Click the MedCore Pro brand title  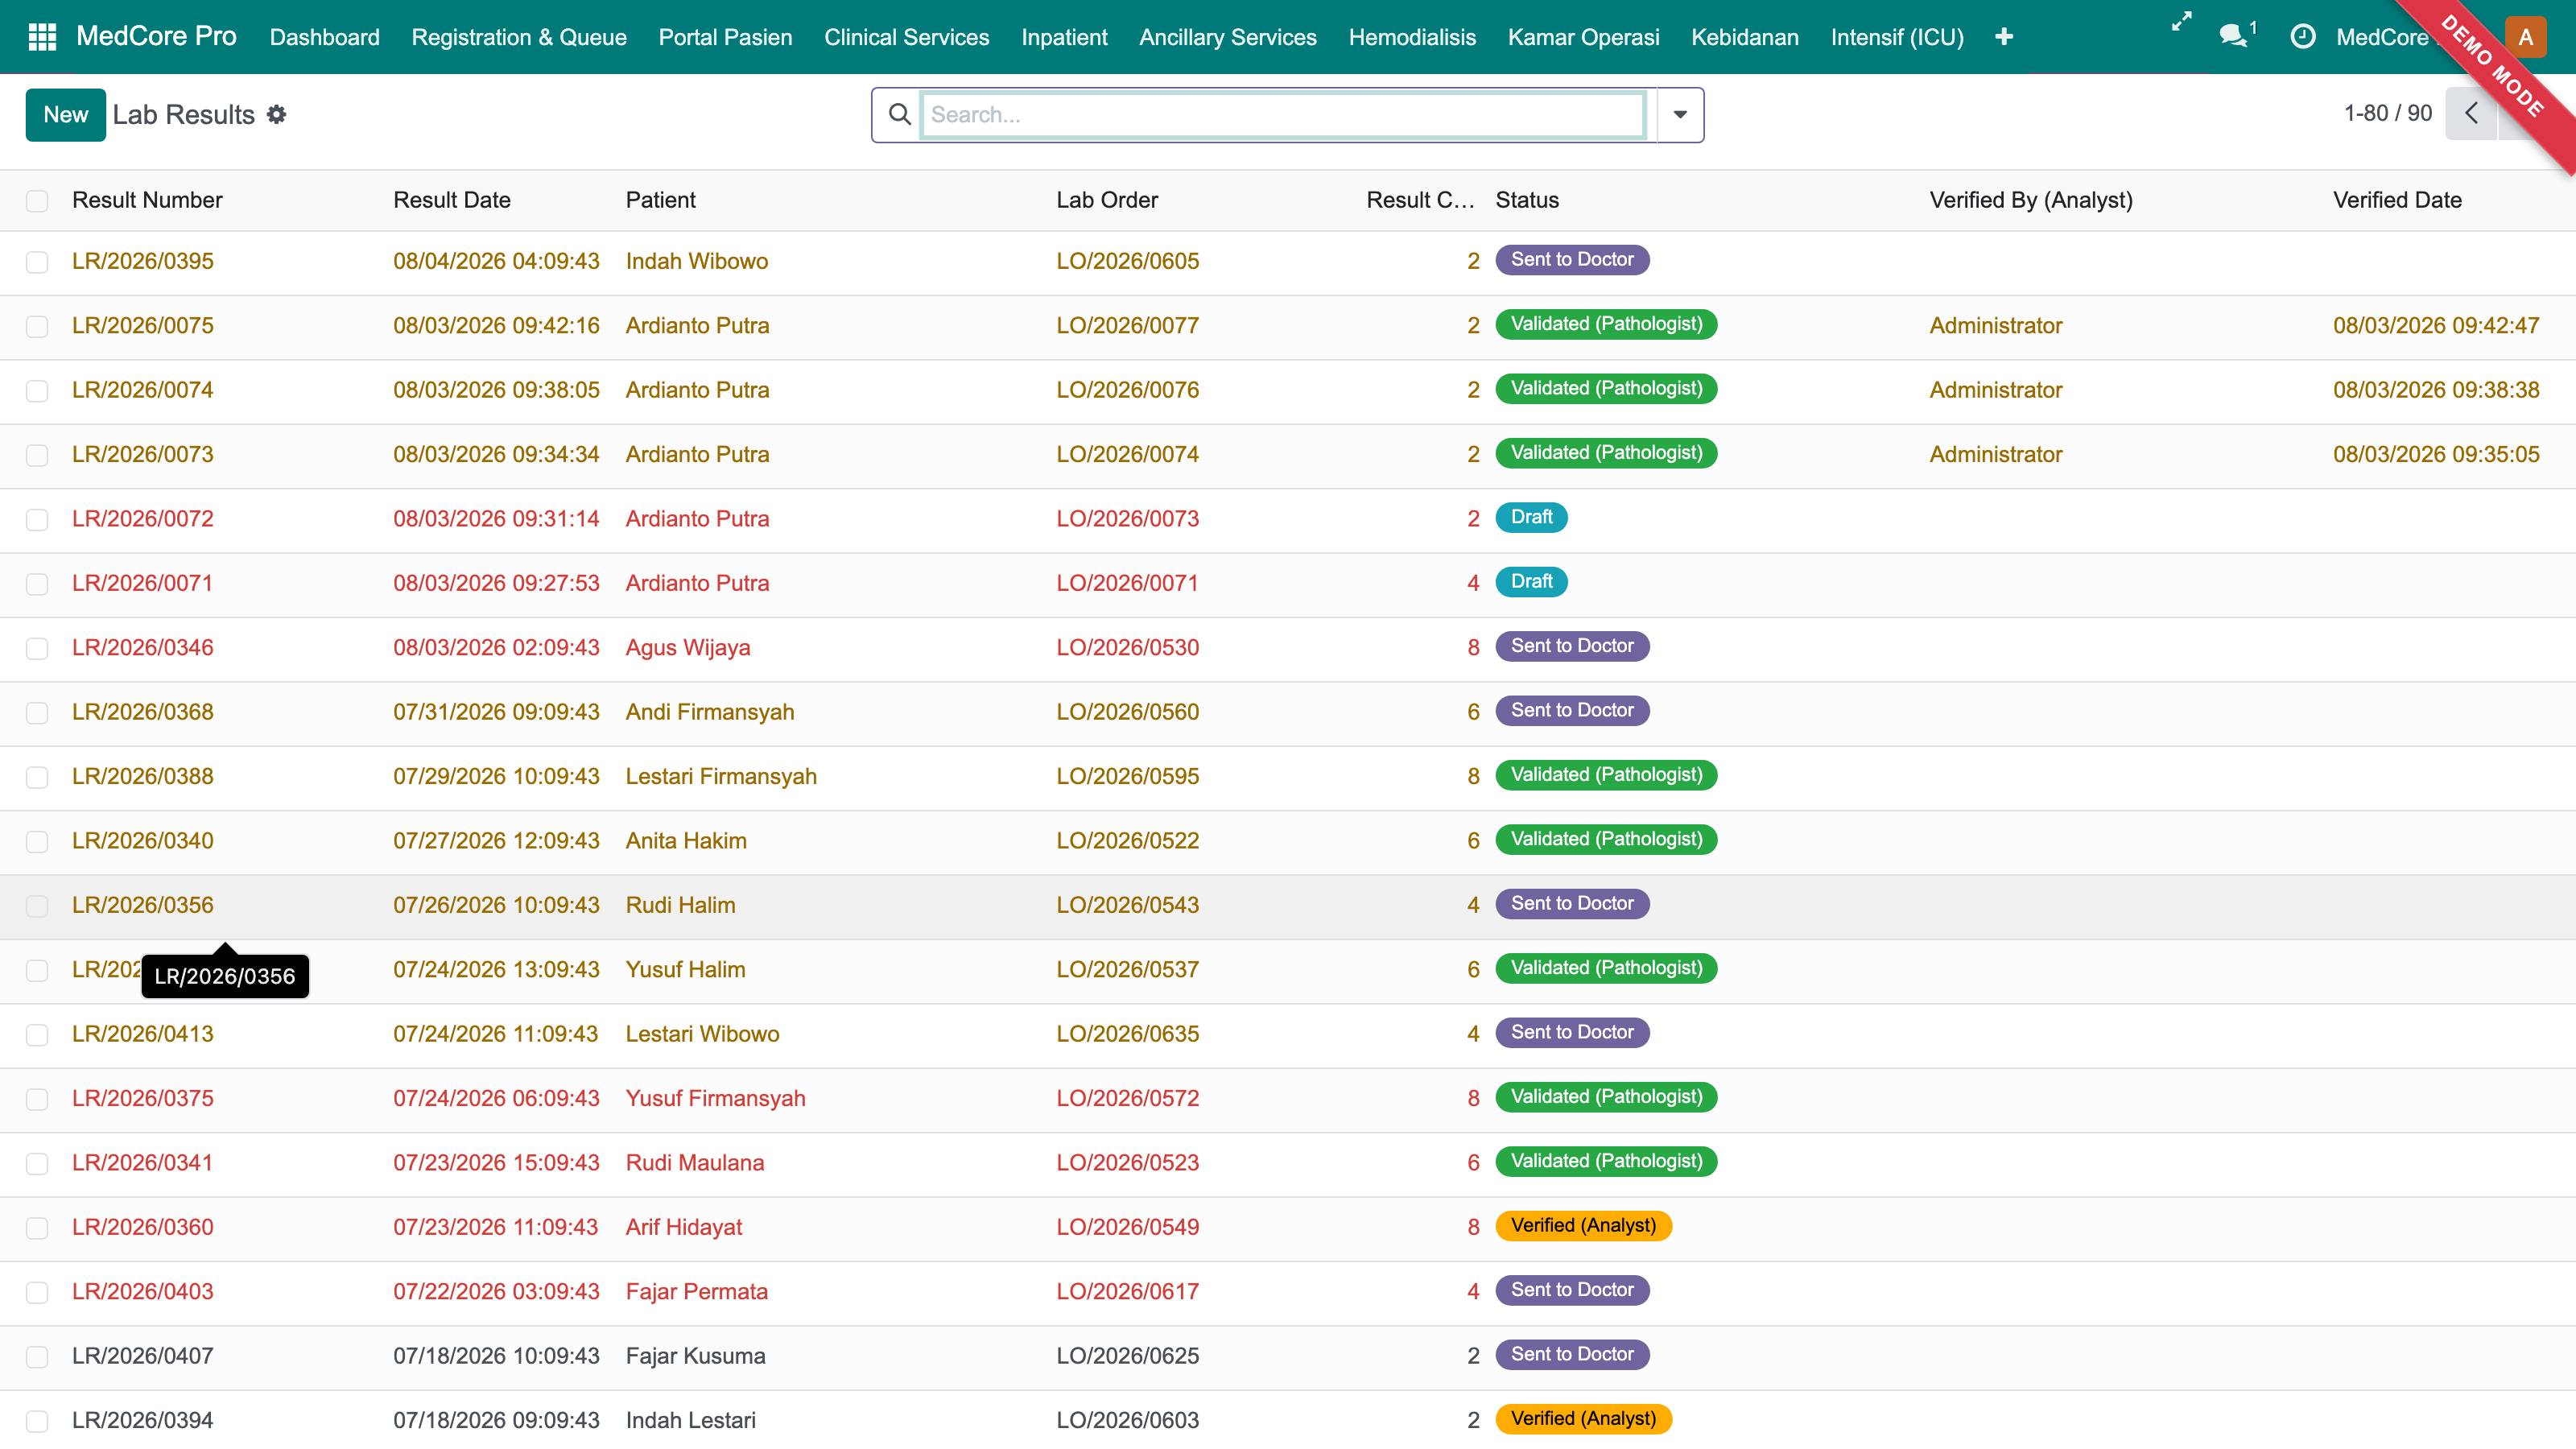pyautogui.click(x=157, y=36)
